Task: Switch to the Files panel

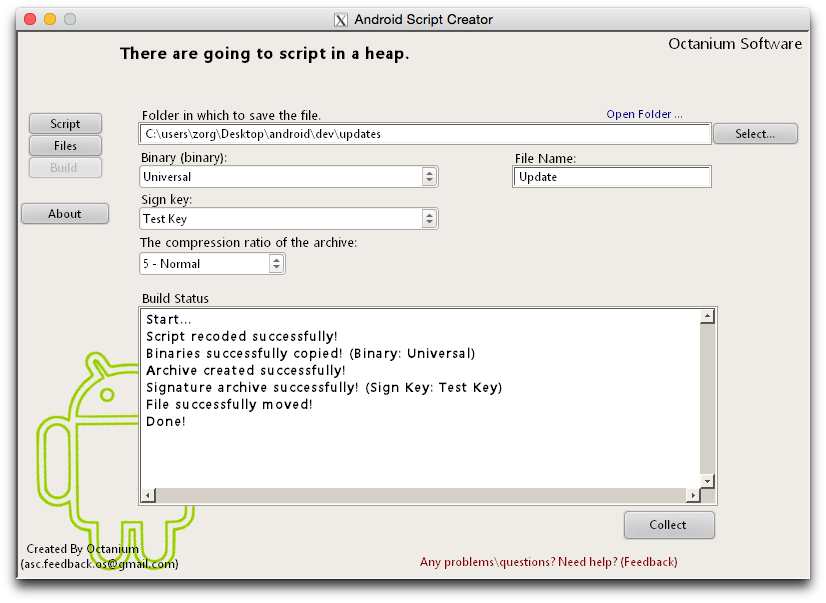Action: click(x=64, y=146)
